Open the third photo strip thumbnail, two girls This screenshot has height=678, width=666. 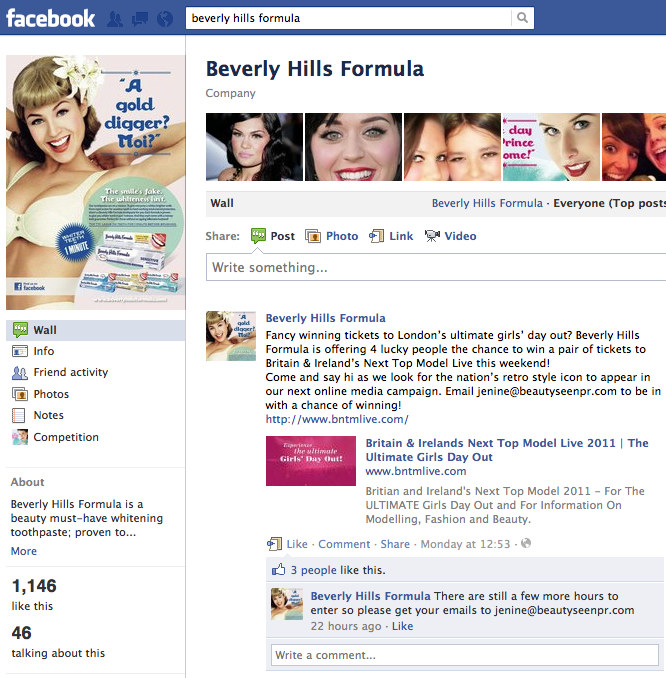coord(452,147)
